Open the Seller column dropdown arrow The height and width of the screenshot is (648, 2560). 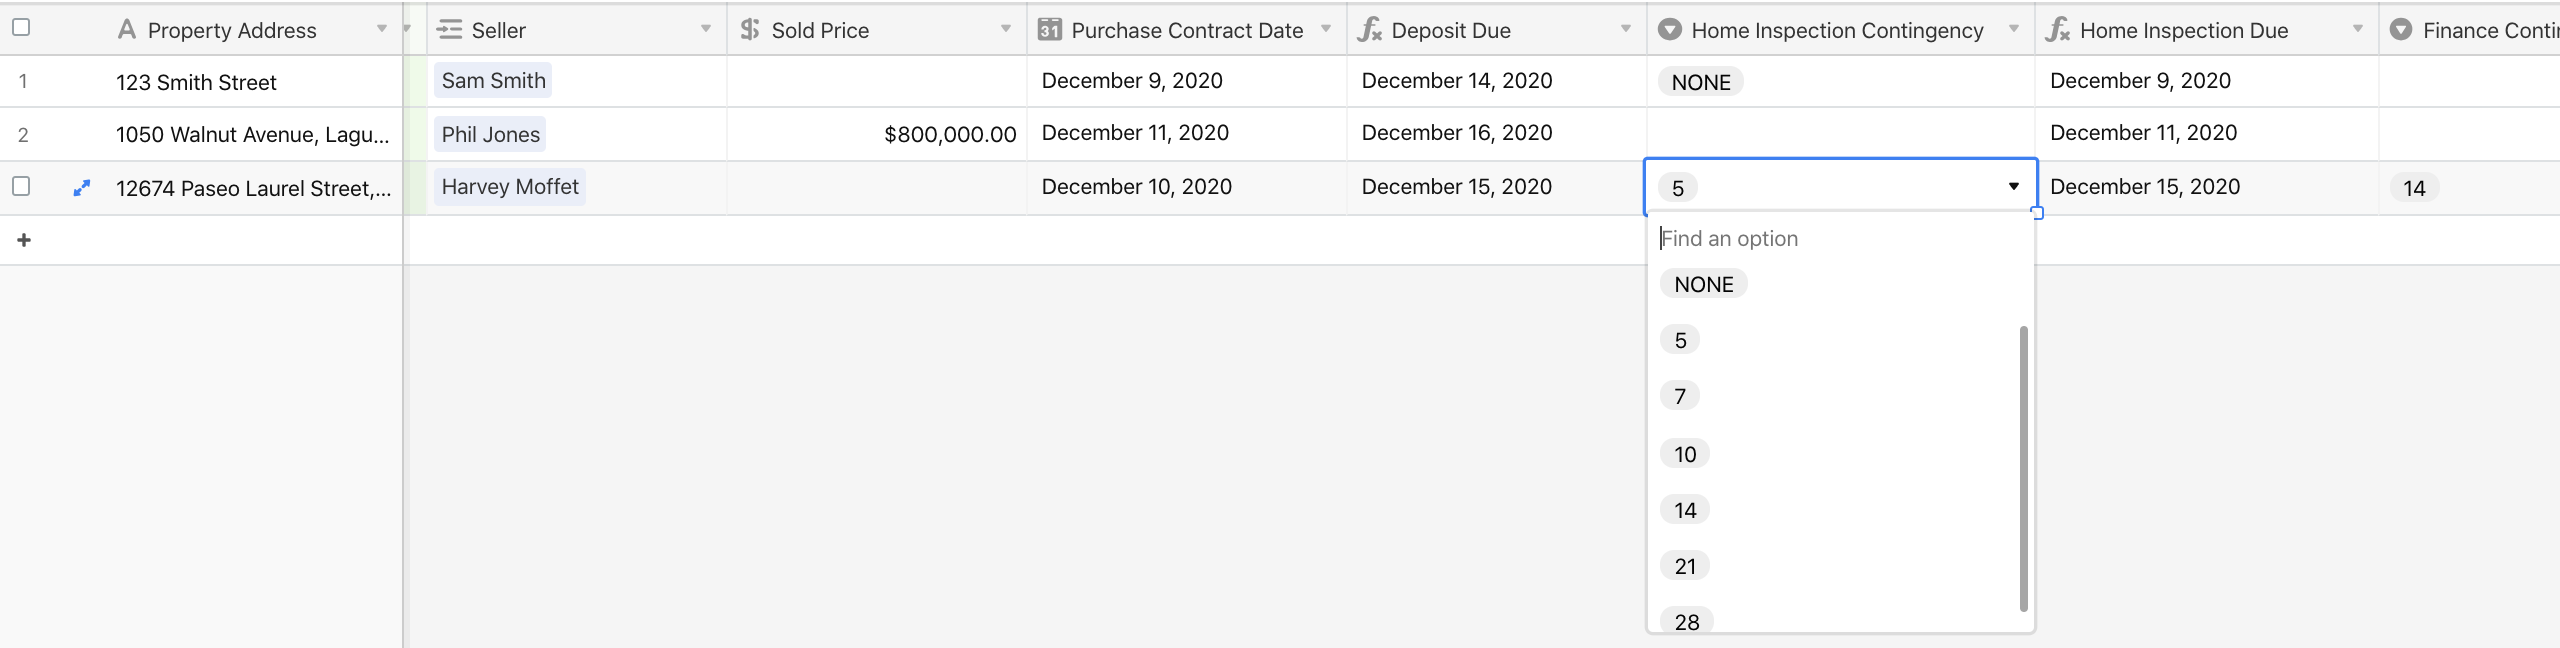(706, 29)
